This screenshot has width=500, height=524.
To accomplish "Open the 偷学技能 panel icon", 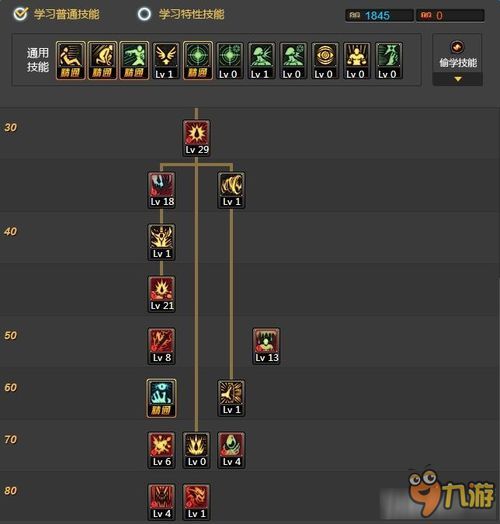I will [x=457, y=47].
